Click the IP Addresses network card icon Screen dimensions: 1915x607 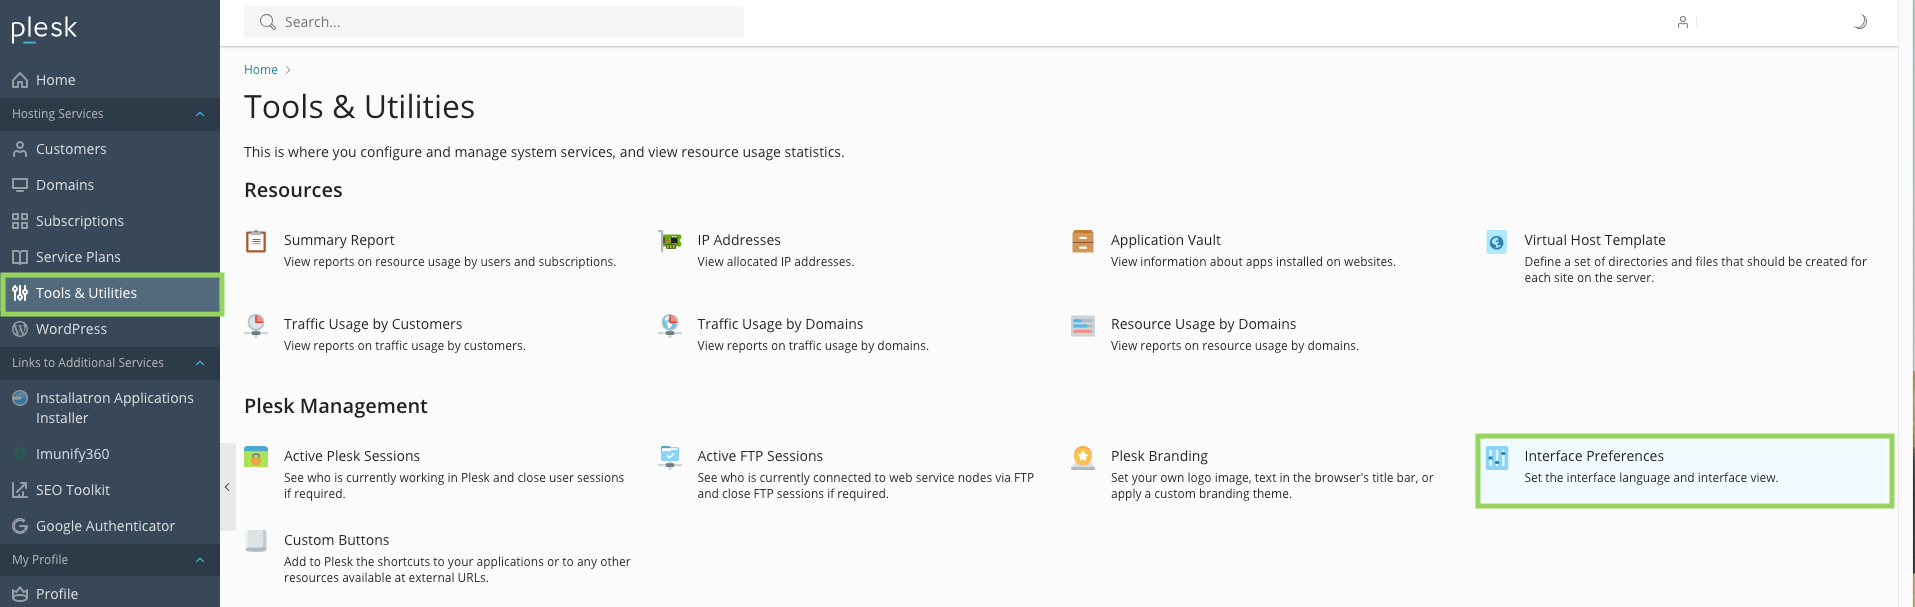[x=670, y=241]
